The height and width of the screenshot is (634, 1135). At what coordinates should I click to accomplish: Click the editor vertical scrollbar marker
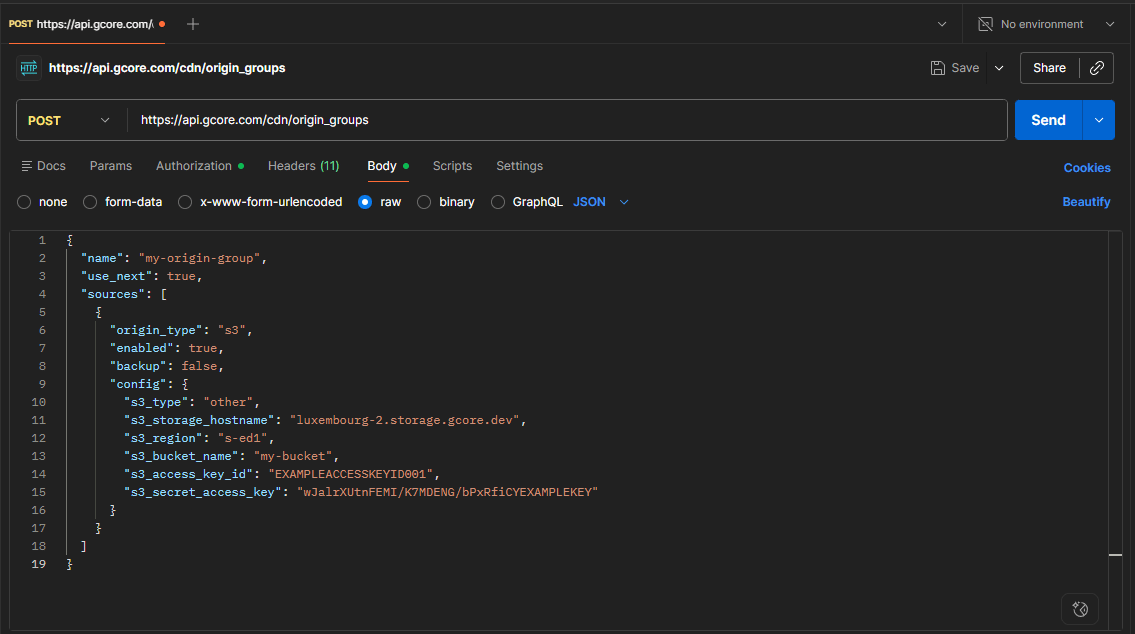pos(1115,555)
